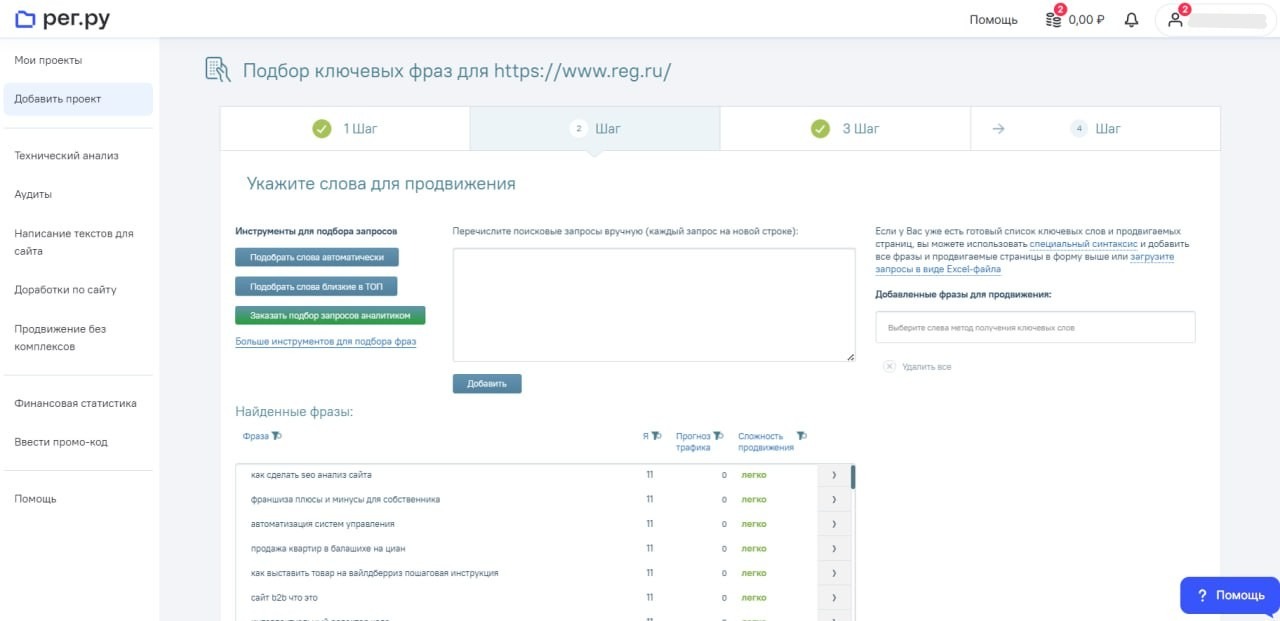Click the manual search queries text area
This screenshot has width=1280, height=621.
pos(654,304)
